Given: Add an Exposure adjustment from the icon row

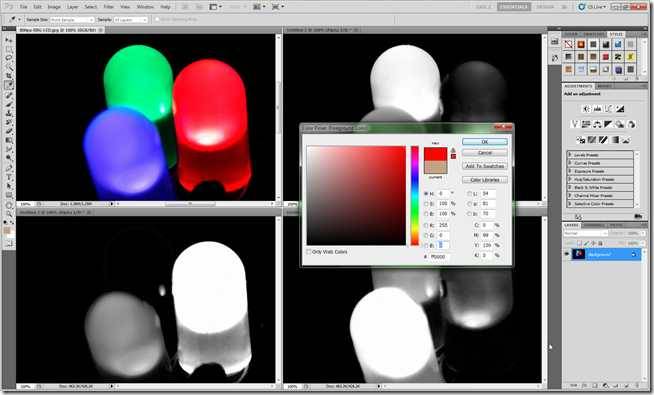Looking at the screenshot, I should 620,109.
